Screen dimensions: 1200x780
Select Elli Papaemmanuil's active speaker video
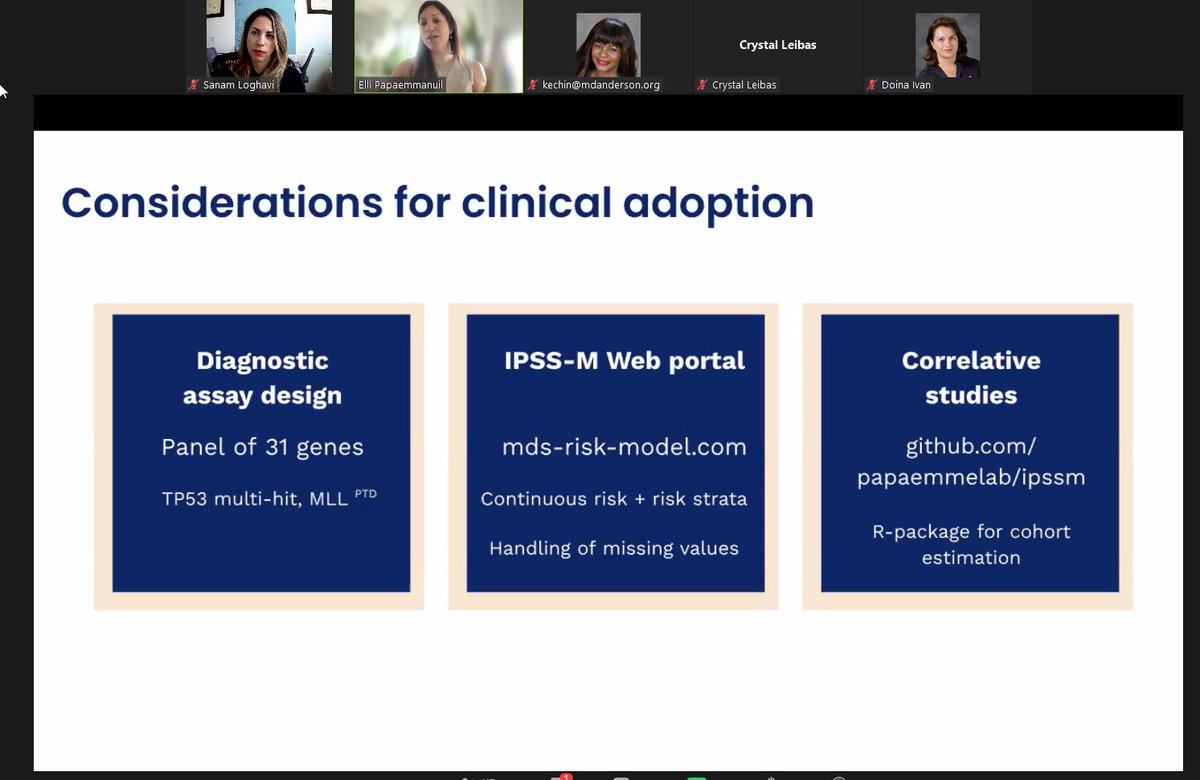coord(439,46)
